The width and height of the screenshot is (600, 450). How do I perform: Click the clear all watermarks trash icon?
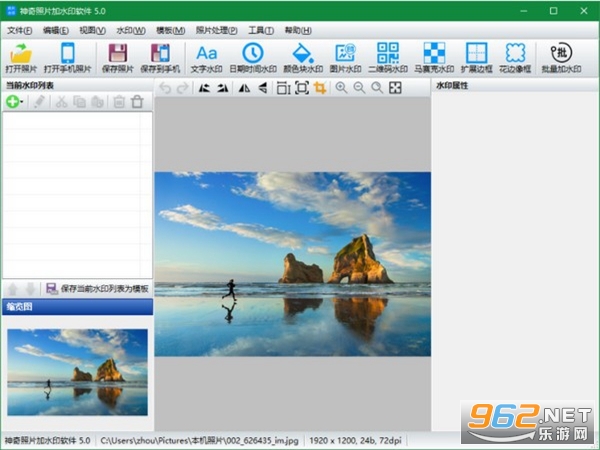[137, 102]
